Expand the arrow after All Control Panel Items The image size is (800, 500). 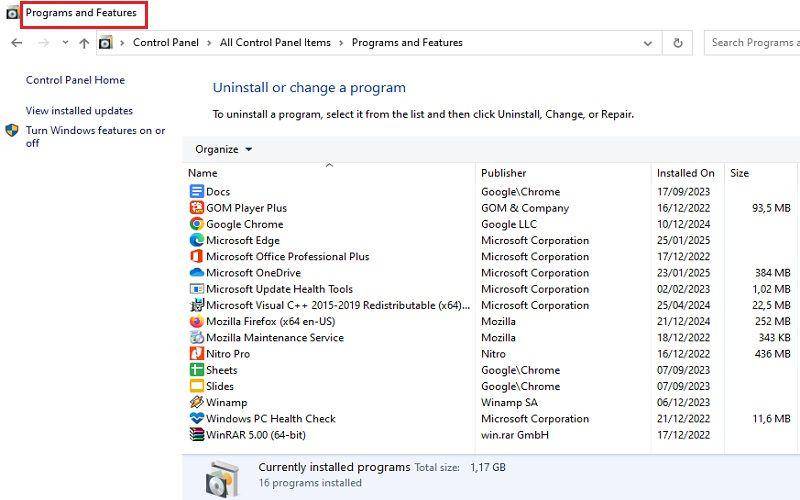click(341, 43)
